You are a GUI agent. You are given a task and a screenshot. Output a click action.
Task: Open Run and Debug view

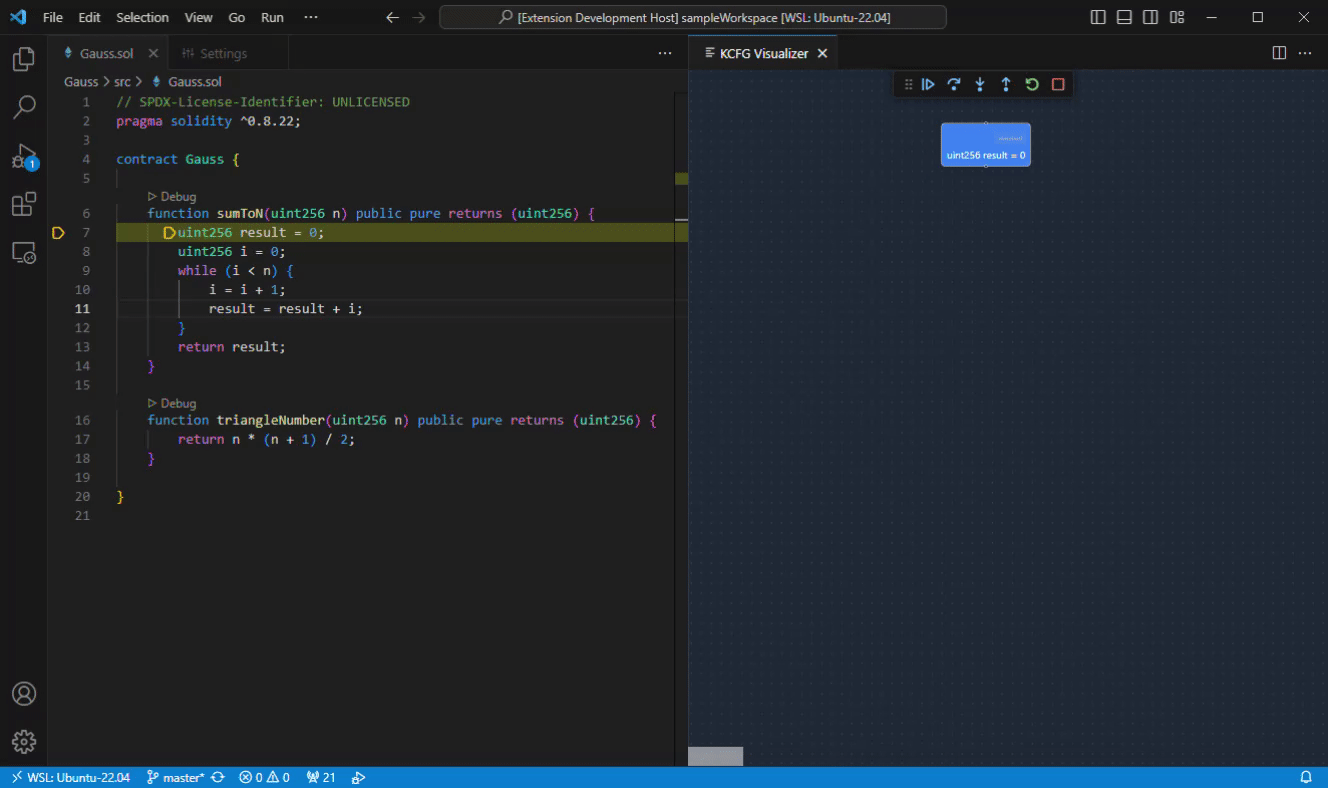pos(24,156)
